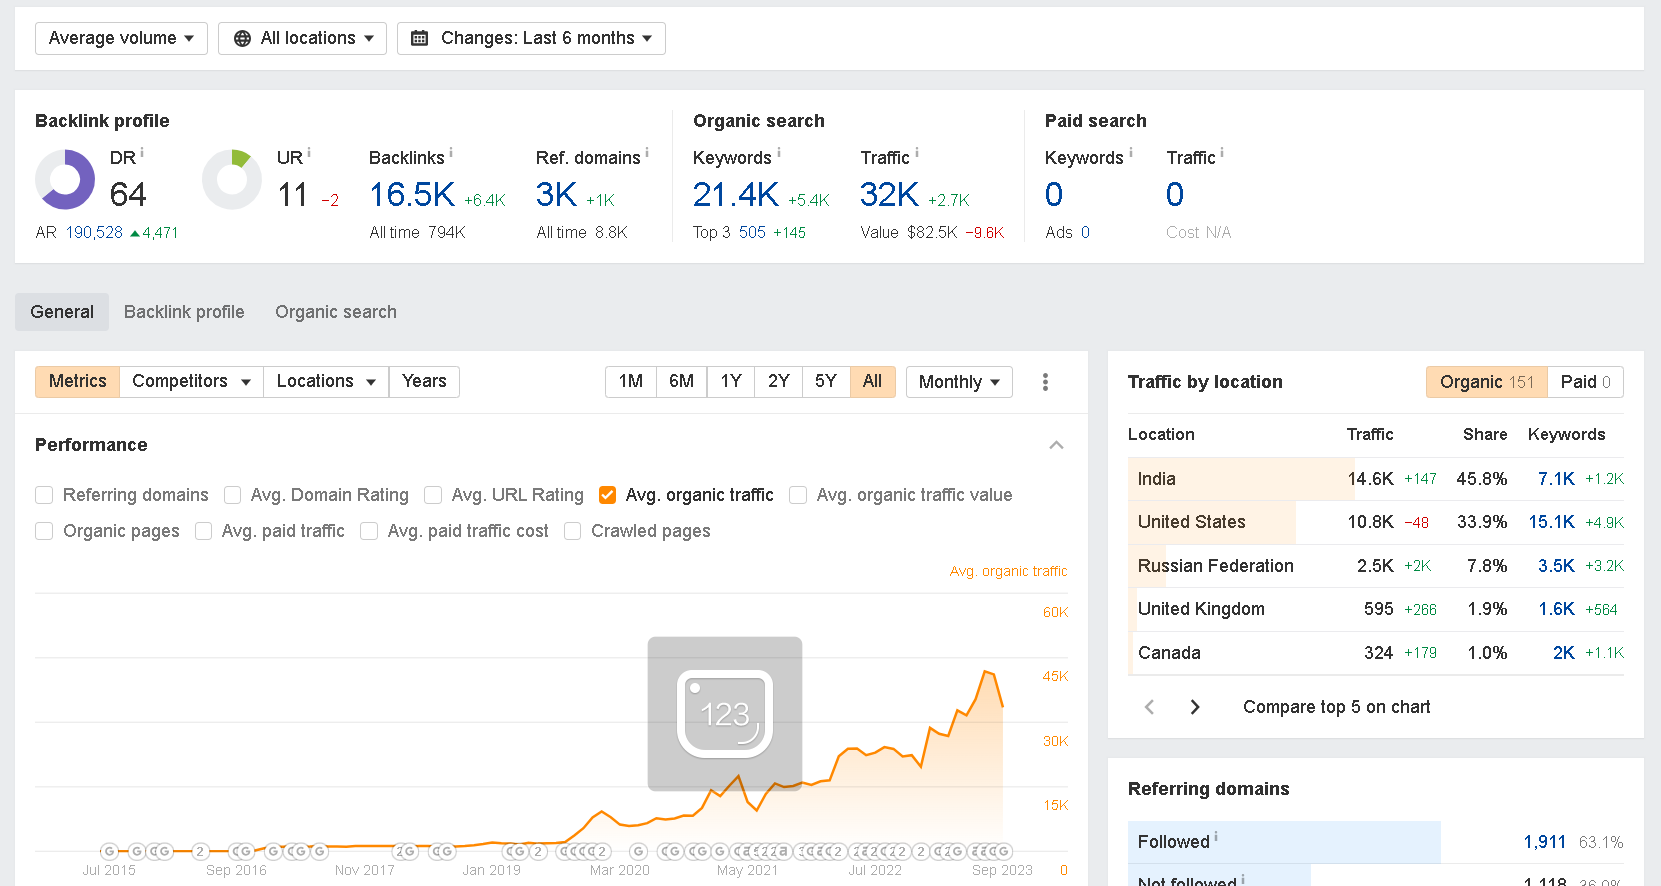Collapse the Performance section
This screenshot has height=886, width=1661.
pos(1056,445)
